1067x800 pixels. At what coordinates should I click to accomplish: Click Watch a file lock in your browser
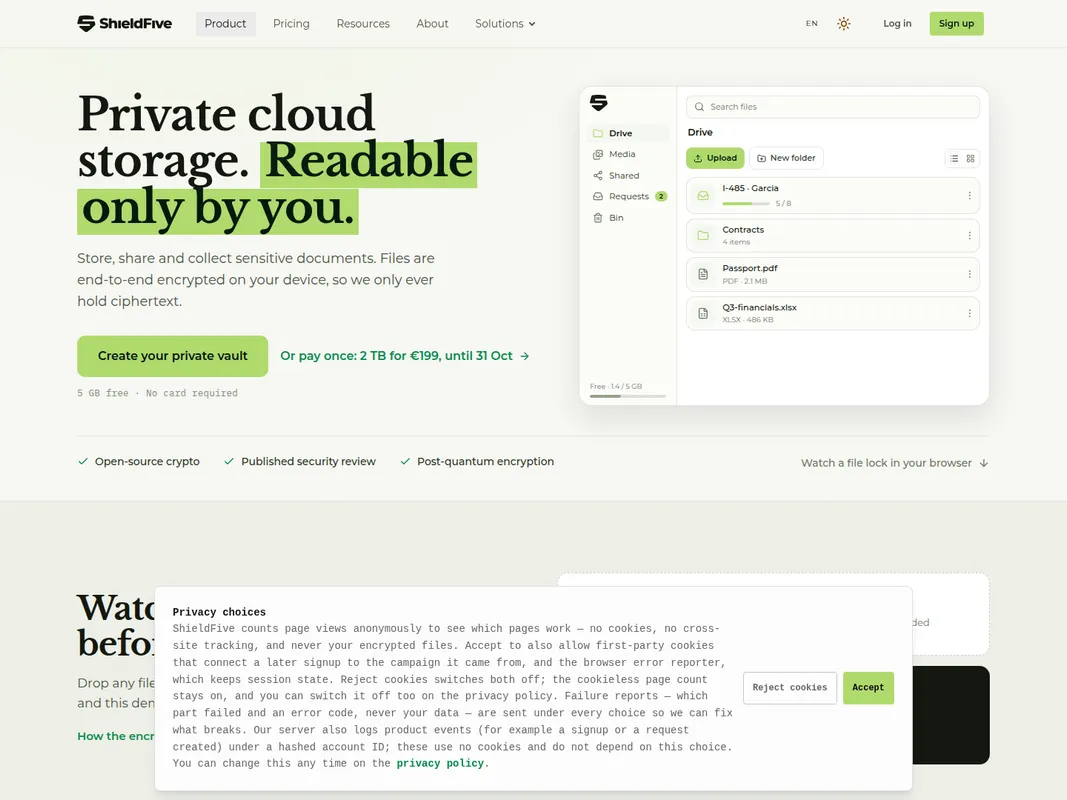[894, 463]
